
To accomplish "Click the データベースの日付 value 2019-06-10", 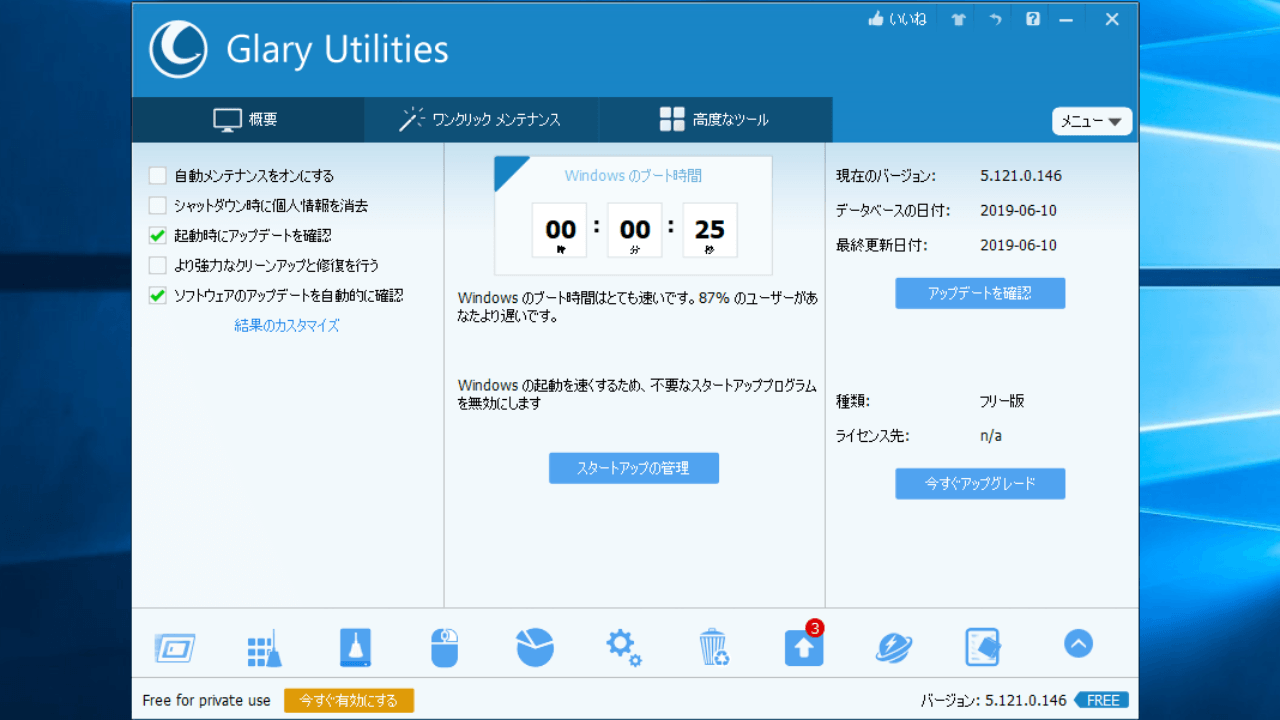I will [x=1018, y=211].
